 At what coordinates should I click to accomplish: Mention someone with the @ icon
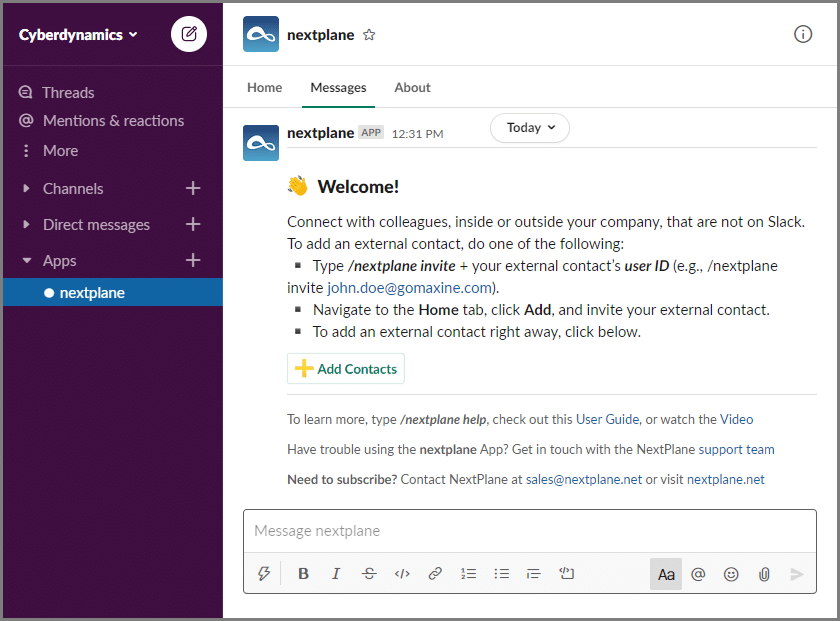coord(698,574)
